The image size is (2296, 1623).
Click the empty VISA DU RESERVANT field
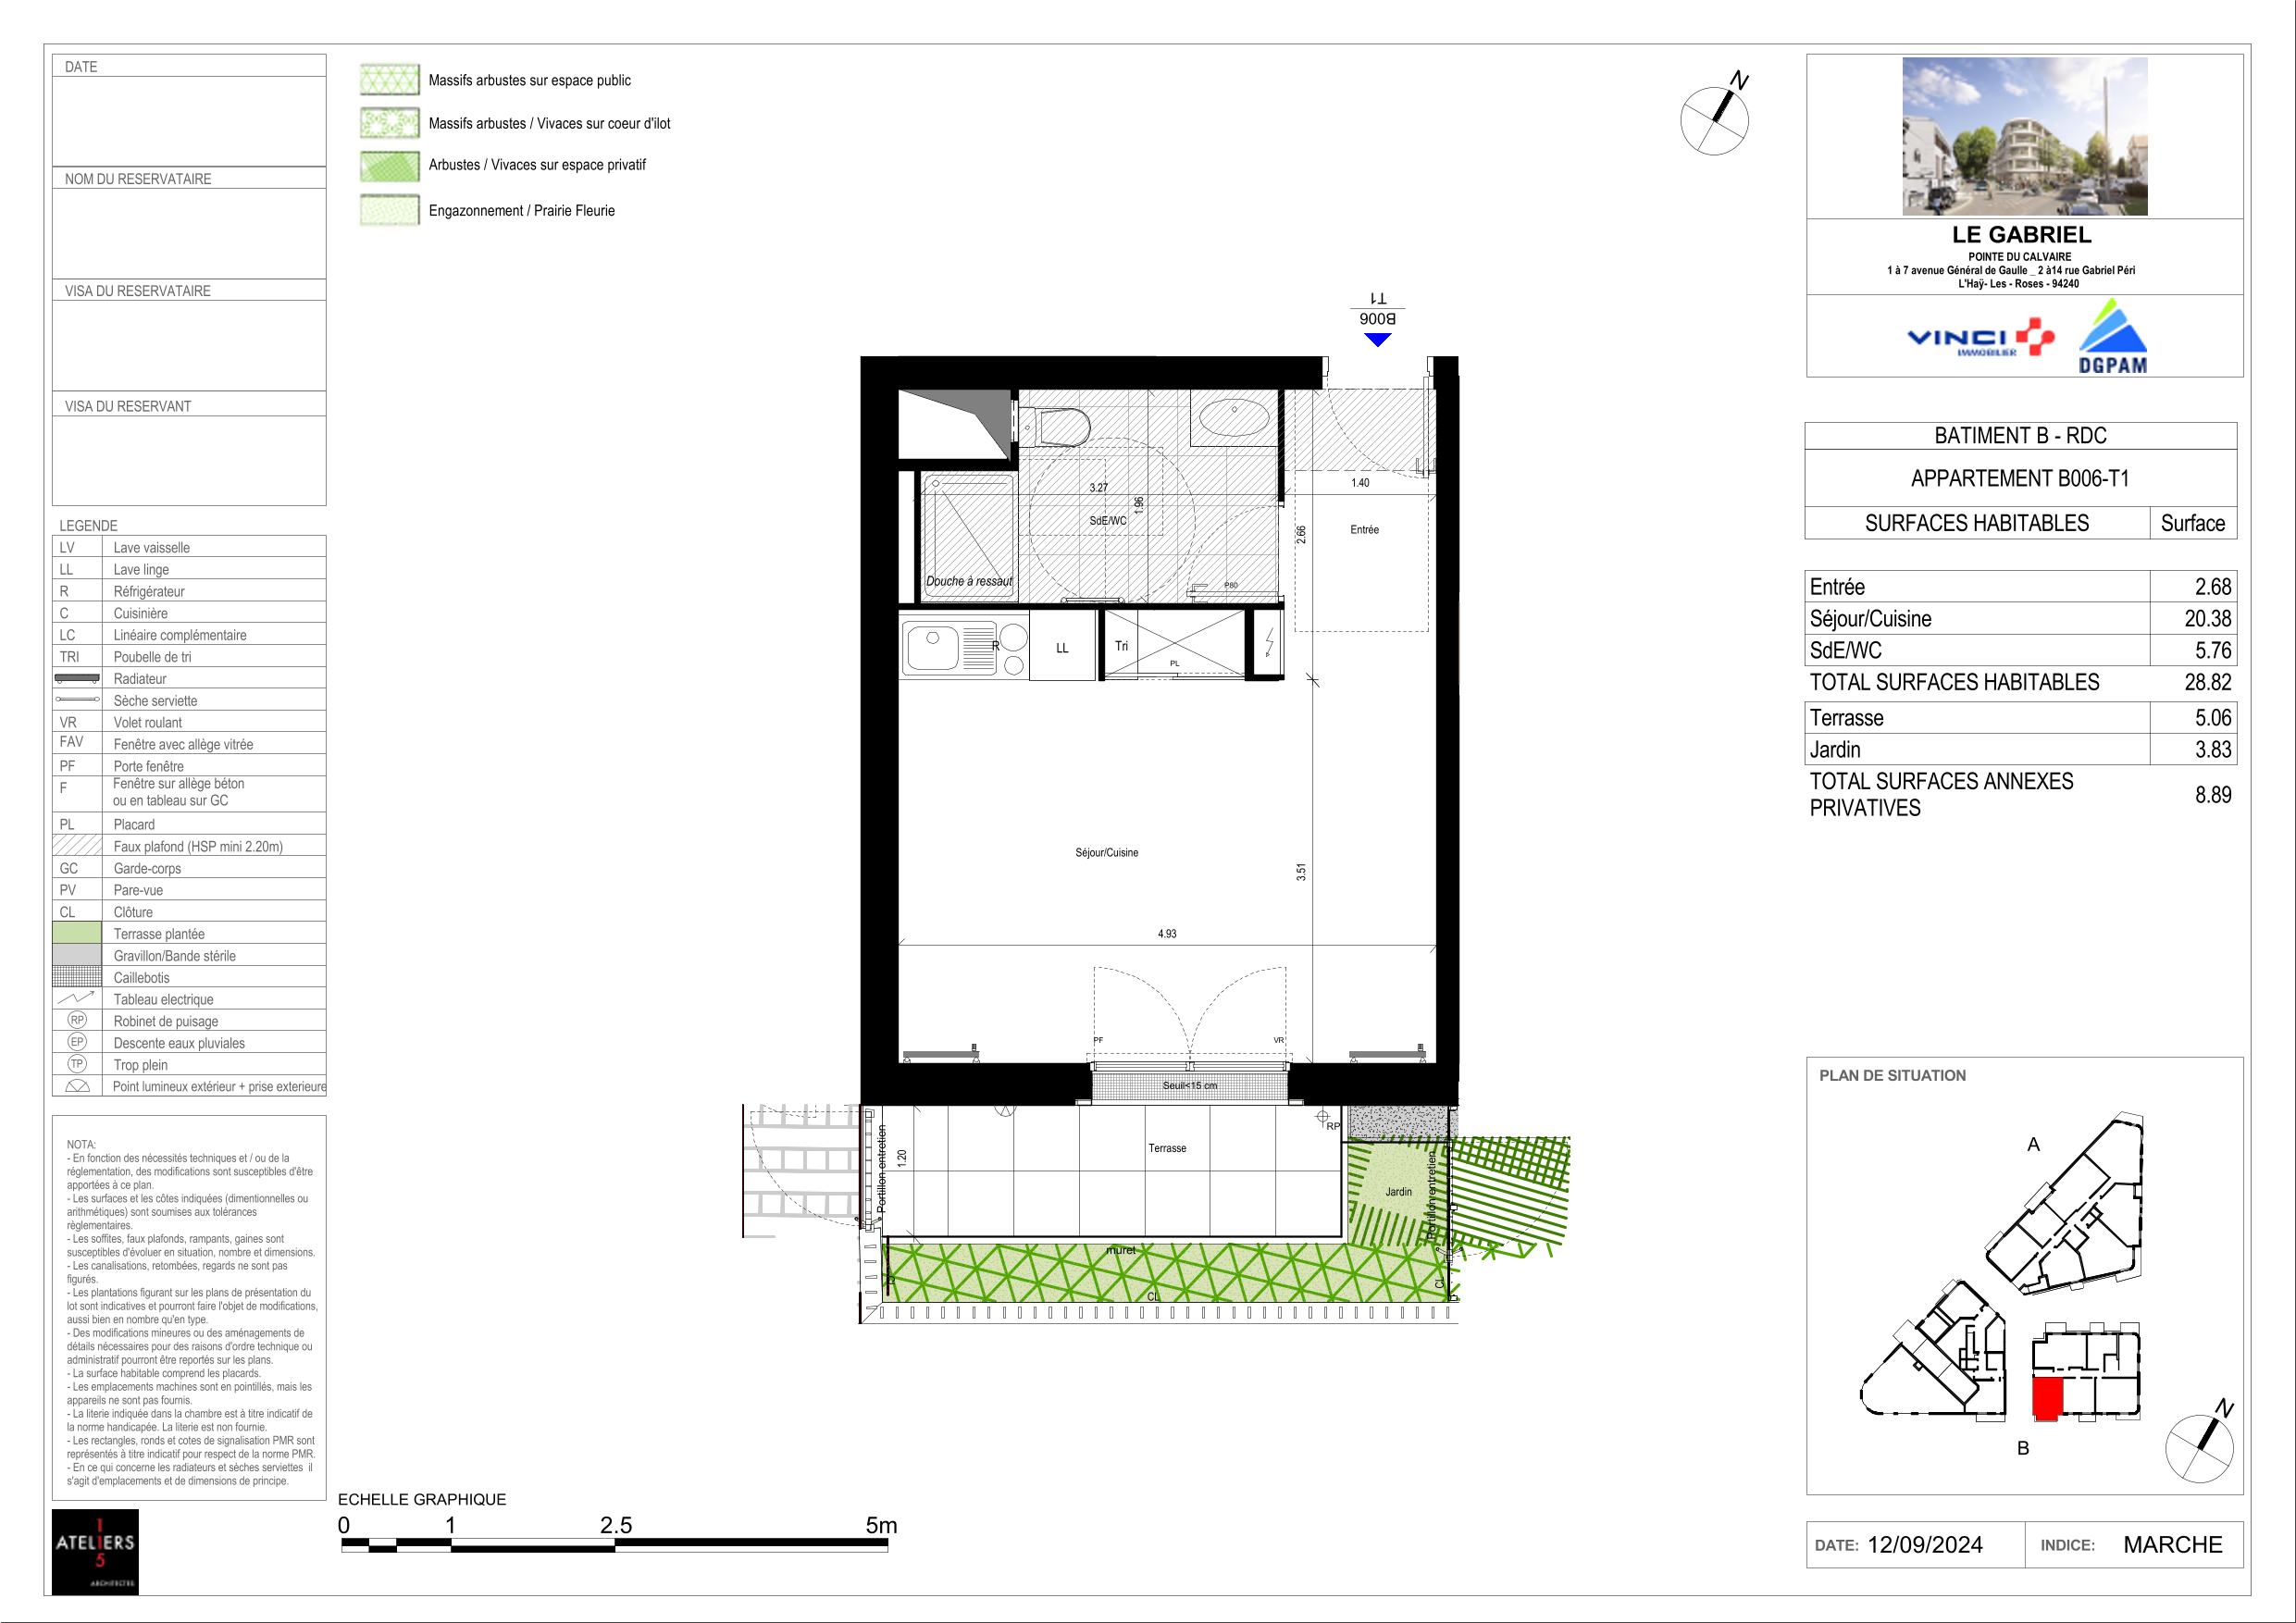(189, 460)
